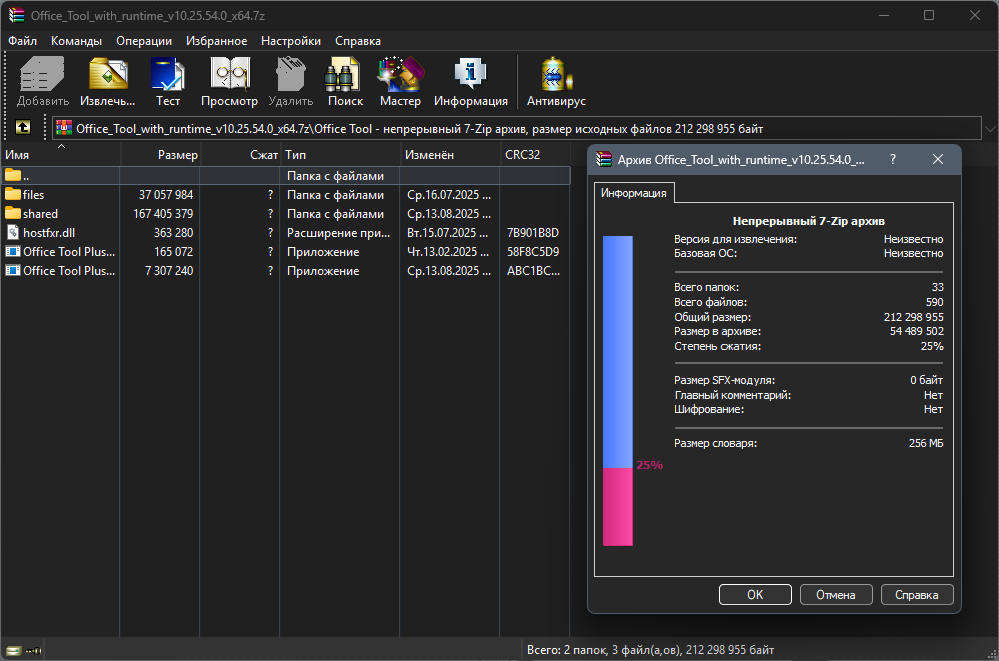Open the Операции menu
This screenshot has width=999, height=661.
[x=144, y=41]
